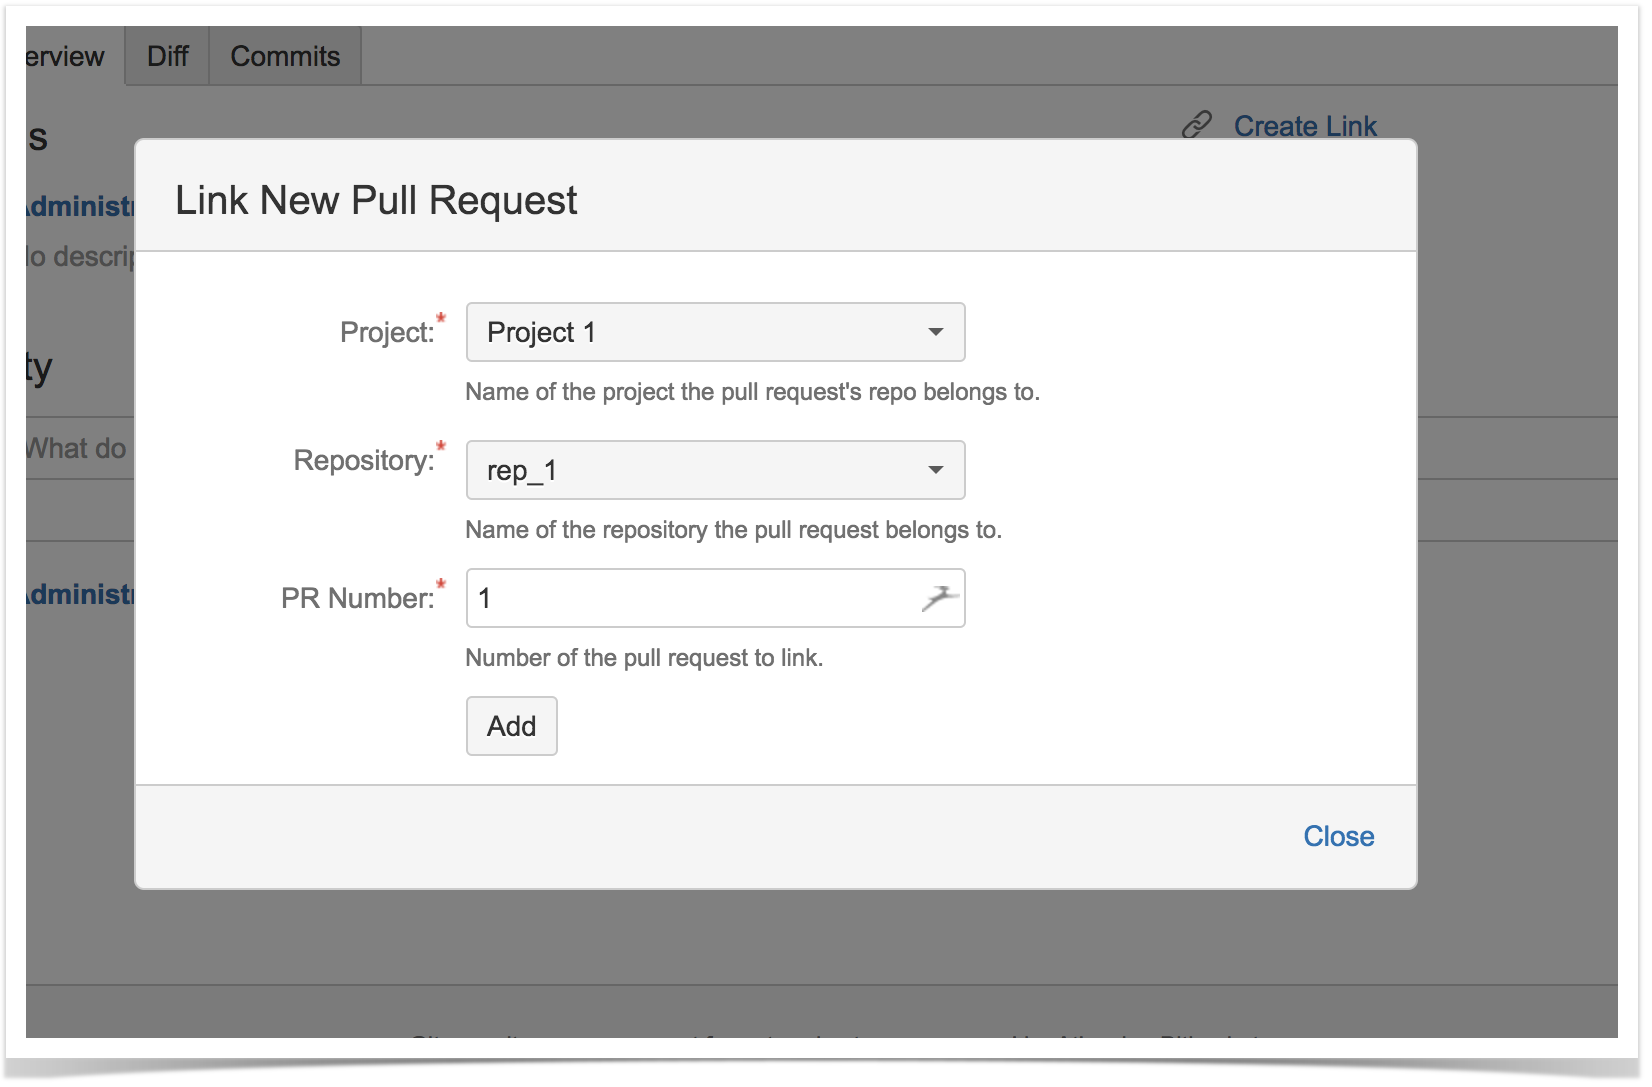Click help text 'Name of the repository the pull request belongs to.'
The width and height of the screenshot is (1652, 1087).
(733, 530)
